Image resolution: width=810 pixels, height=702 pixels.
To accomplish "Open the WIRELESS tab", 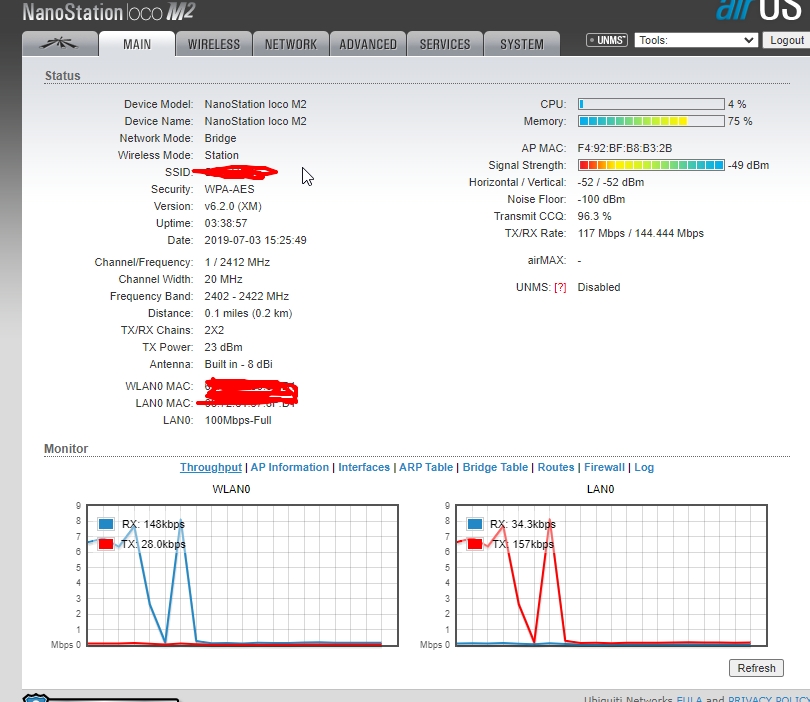I will 214,44.
